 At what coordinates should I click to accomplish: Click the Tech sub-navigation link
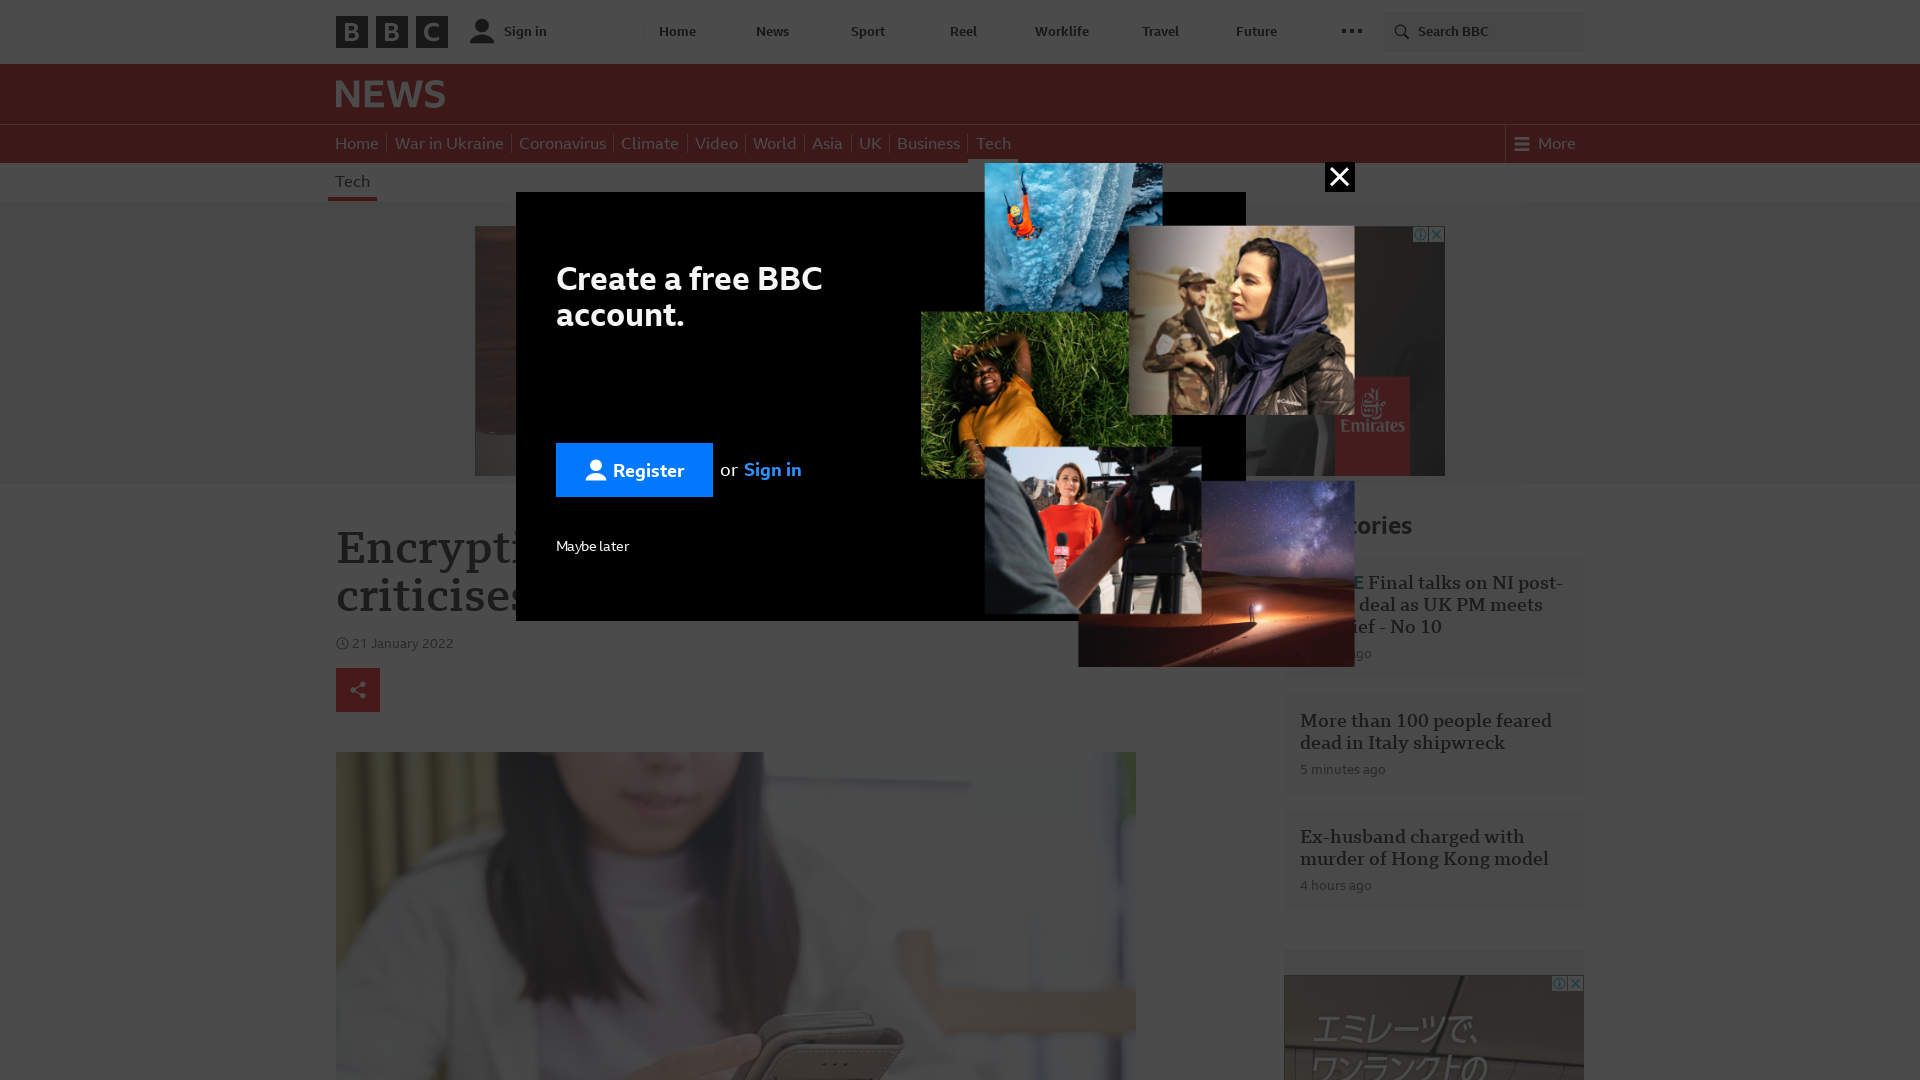tap(352, 182)
